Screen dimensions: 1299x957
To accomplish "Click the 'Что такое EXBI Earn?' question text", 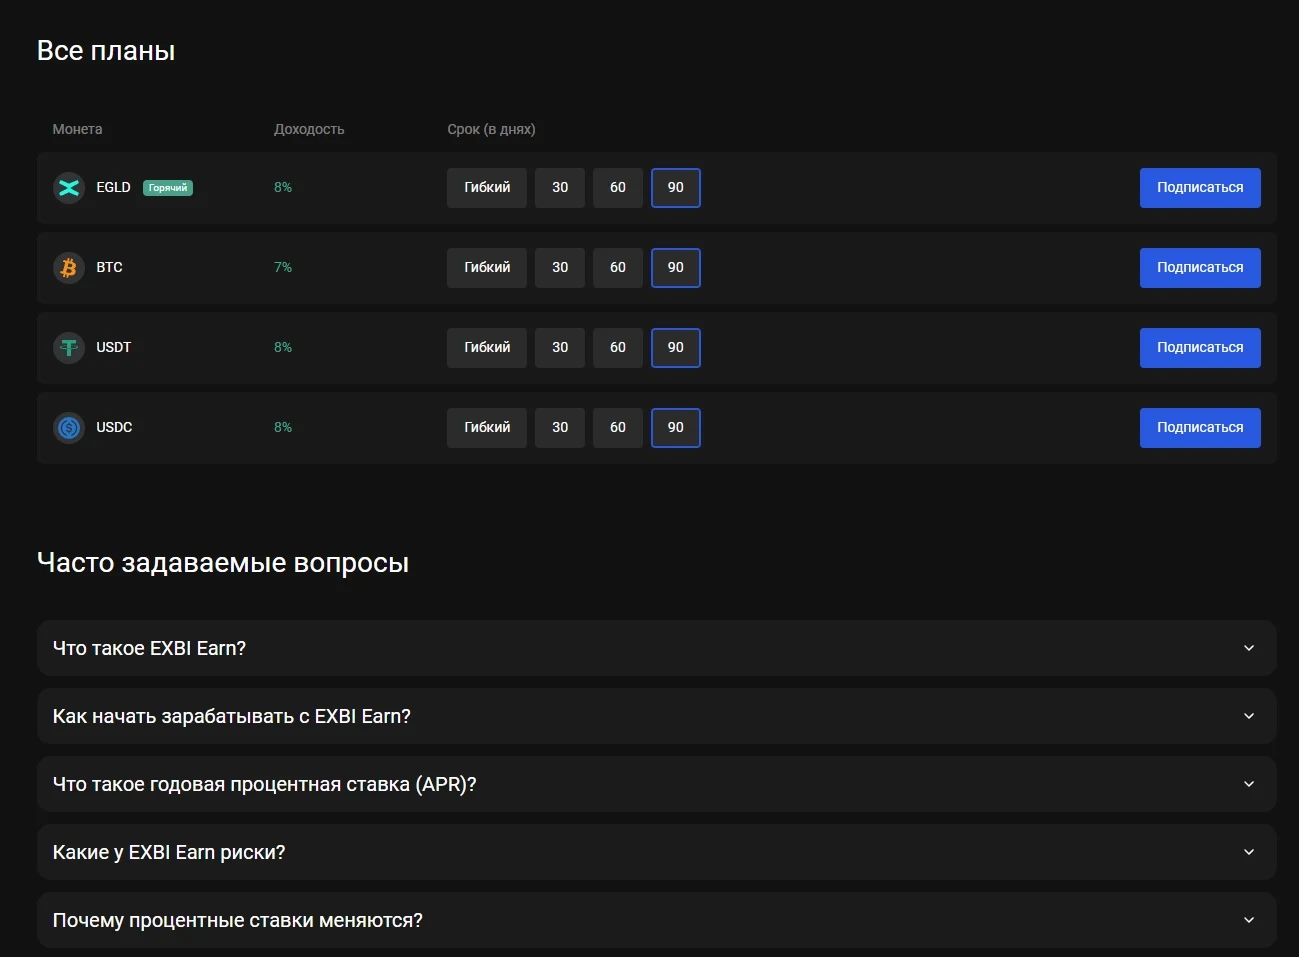I will (x=149, y=648).
